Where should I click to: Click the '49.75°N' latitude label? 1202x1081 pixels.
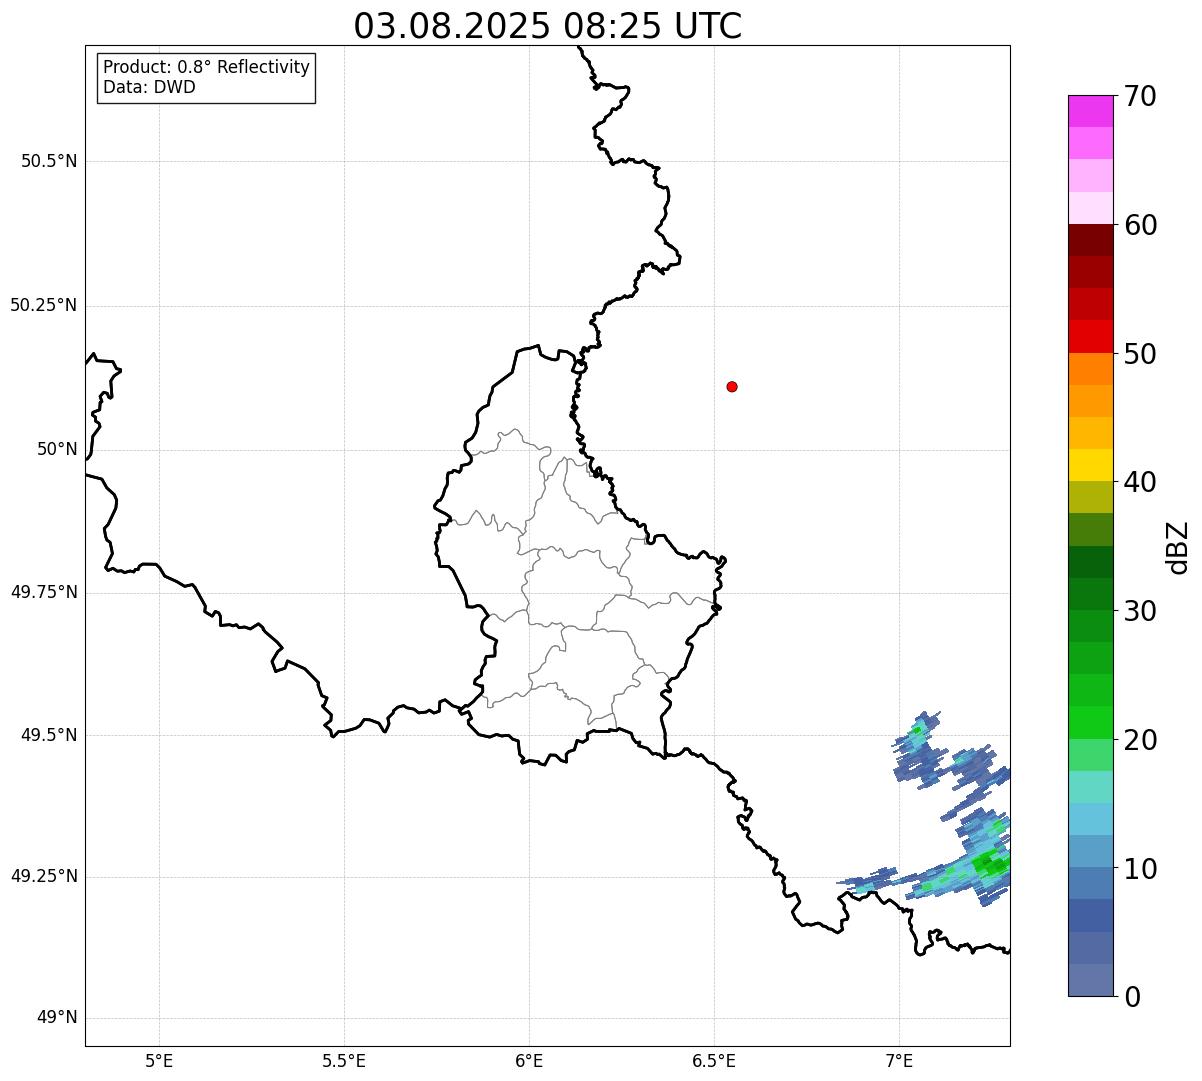click(44, 592)
